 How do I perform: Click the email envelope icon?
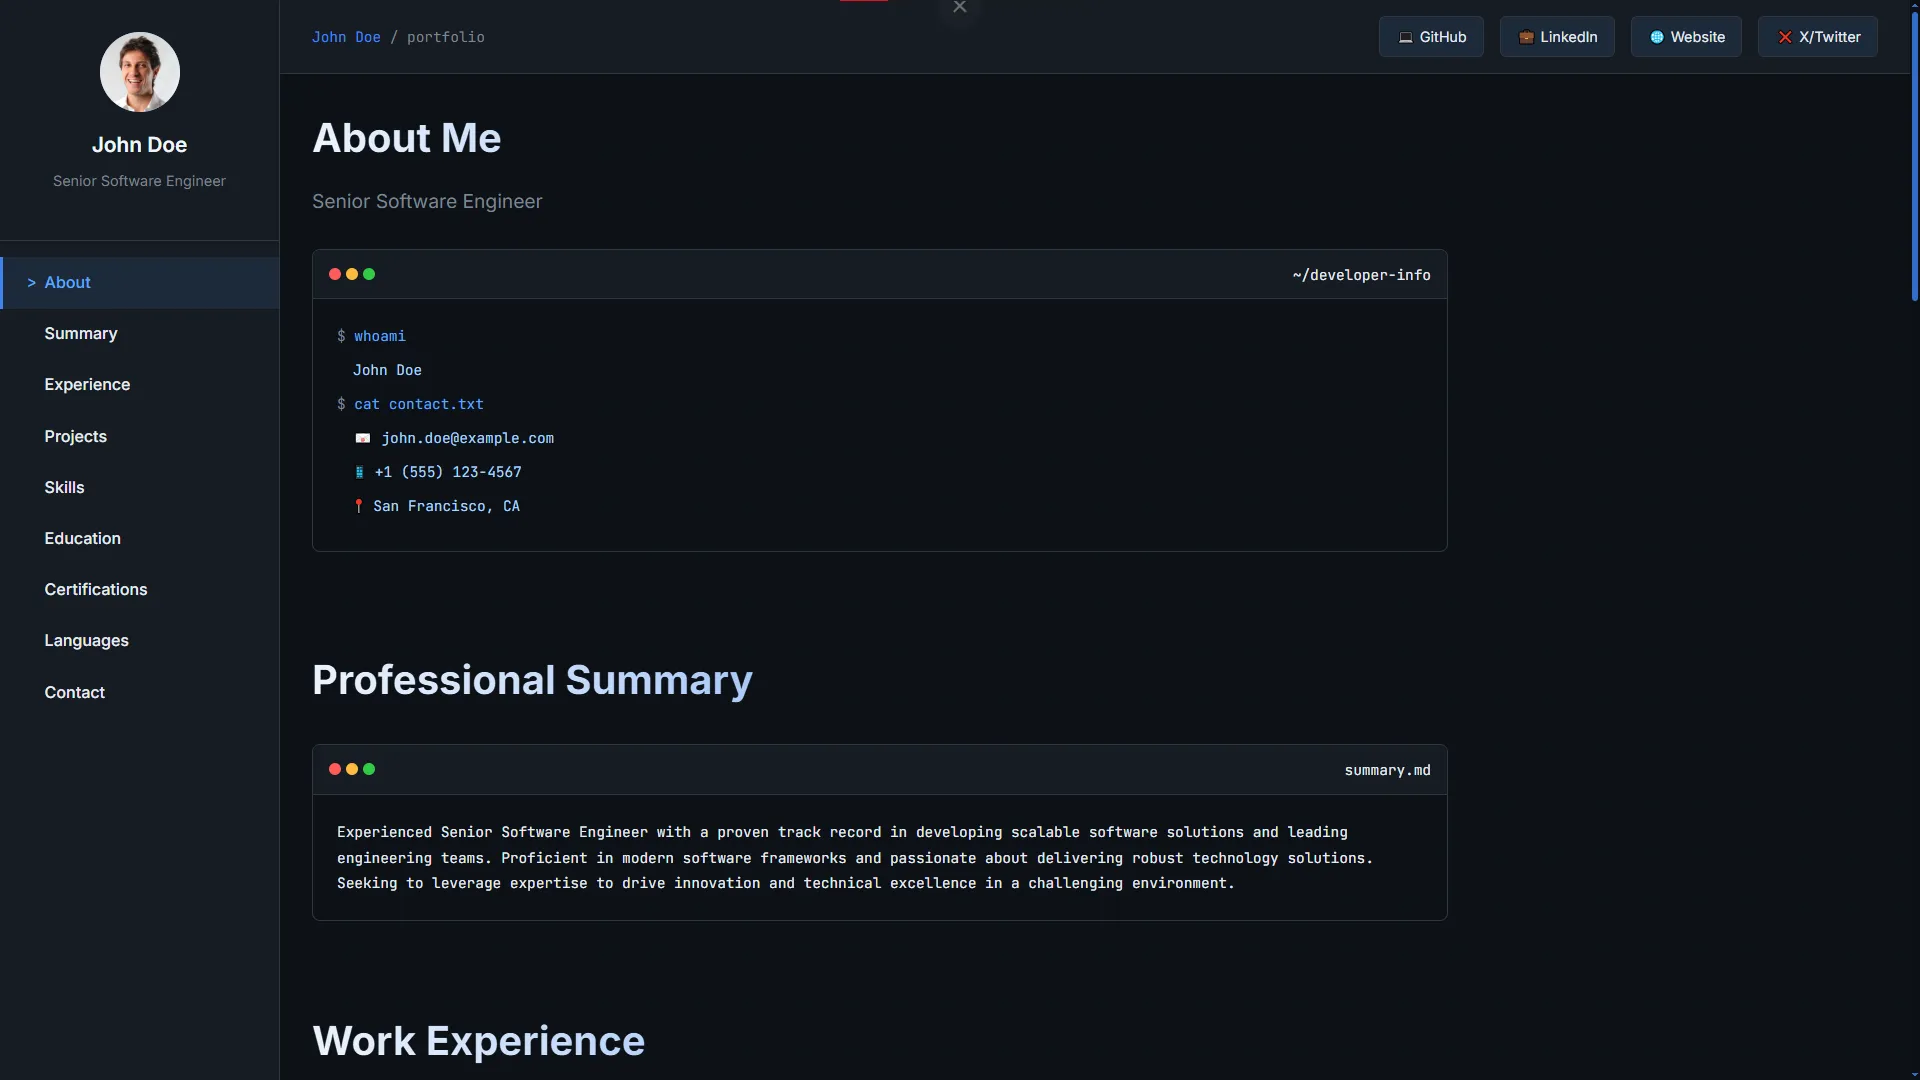(x=363, y=438)
